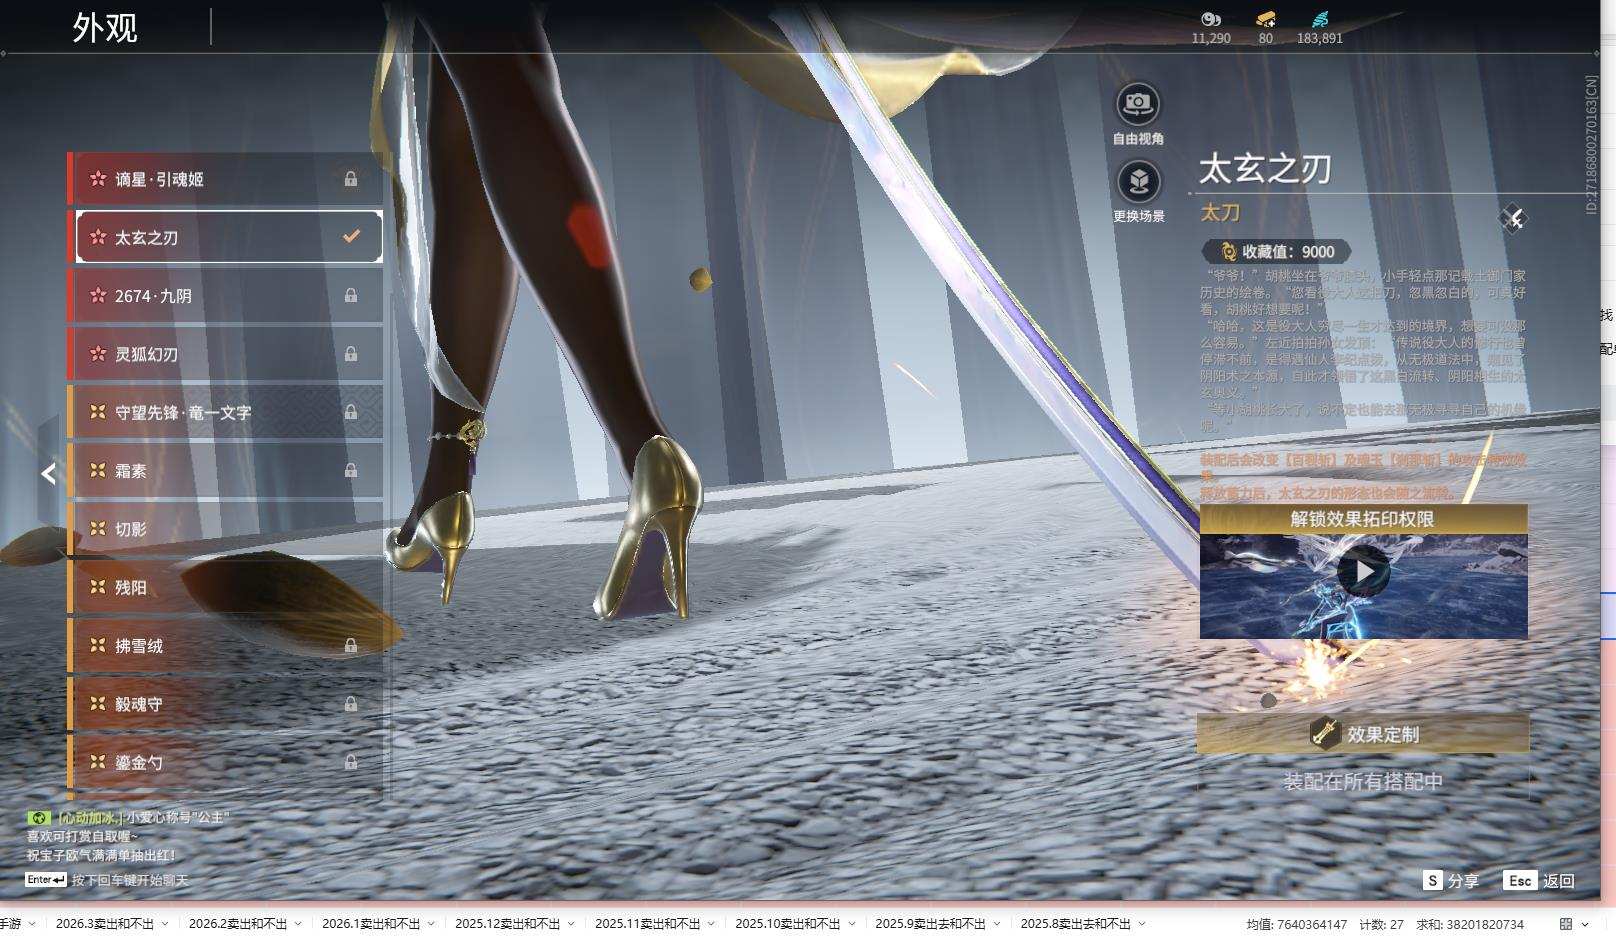The height and width of the screenshot is (939, 1616).
Task: Collapse the left panel with arrow
Action: point(48,474)
